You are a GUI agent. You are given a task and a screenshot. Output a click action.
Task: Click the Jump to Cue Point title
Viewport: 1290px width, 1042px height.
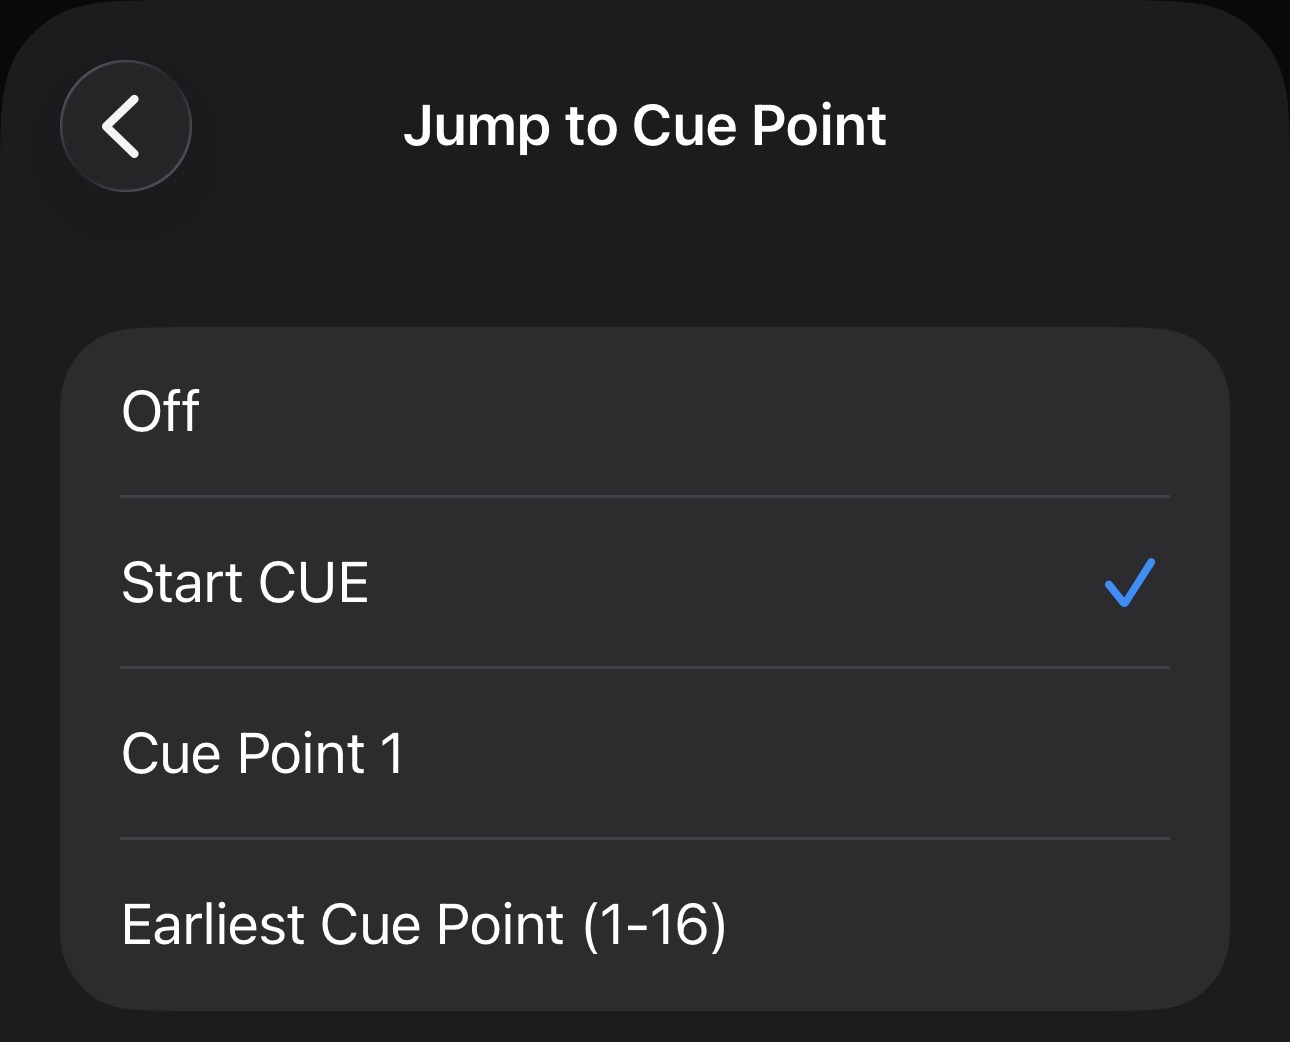pos(644,126)
